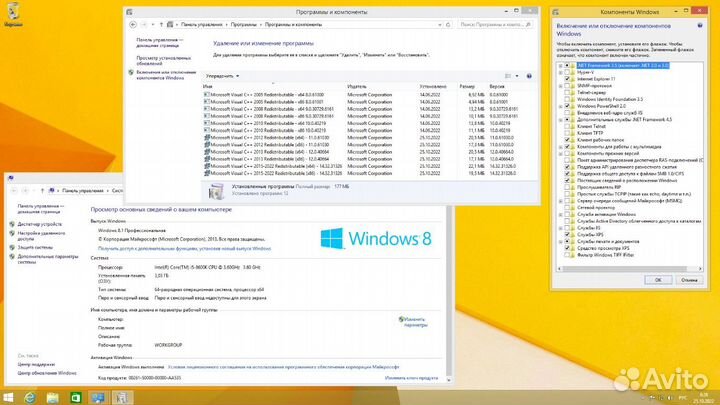Check the Windows TIFF IFilter checkbox

click(x=567, y=255)
